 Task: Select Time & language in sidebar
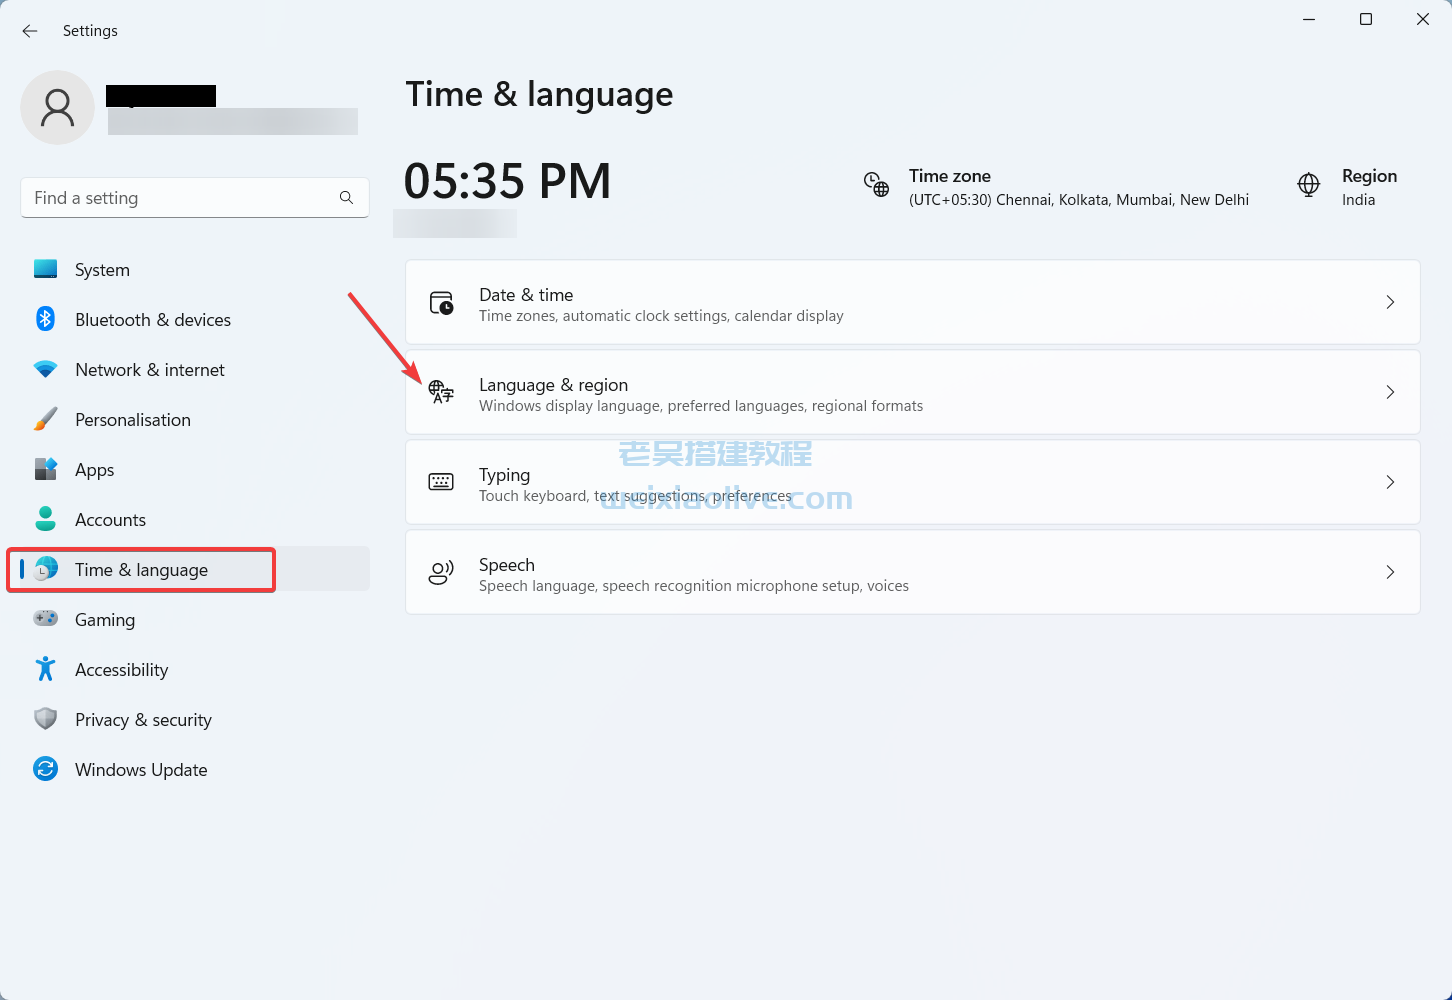[195, 569]
